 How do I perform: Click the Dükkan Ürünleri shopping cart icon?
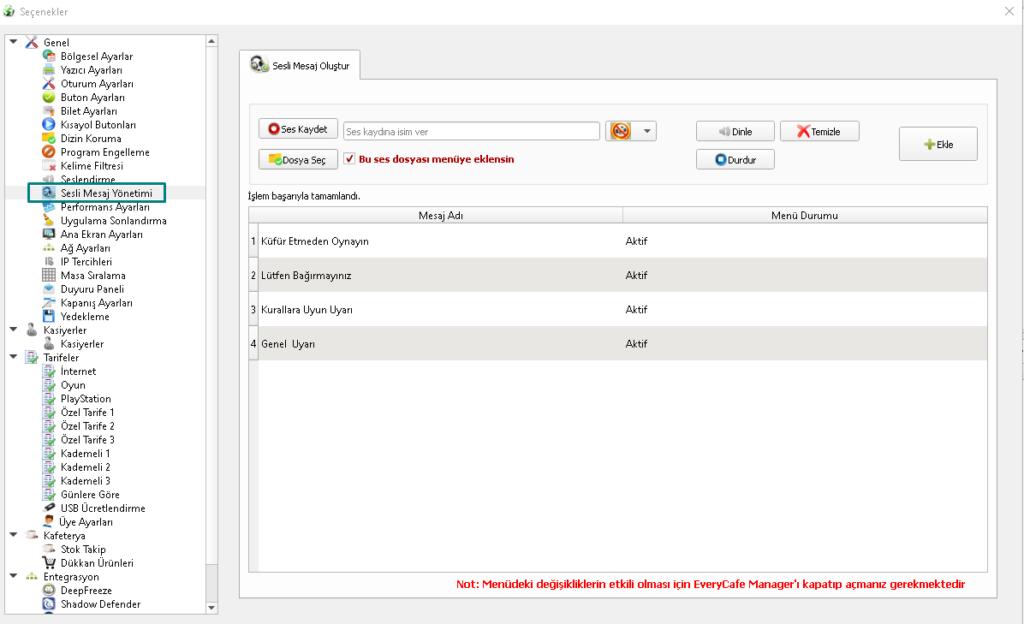(x=49, y=563)
